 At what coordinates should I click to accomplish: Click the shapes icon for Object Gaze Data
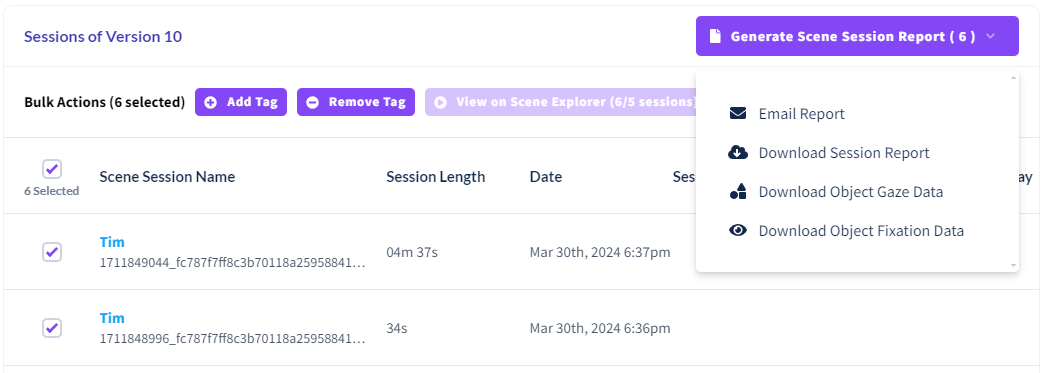tap(738, 192)
